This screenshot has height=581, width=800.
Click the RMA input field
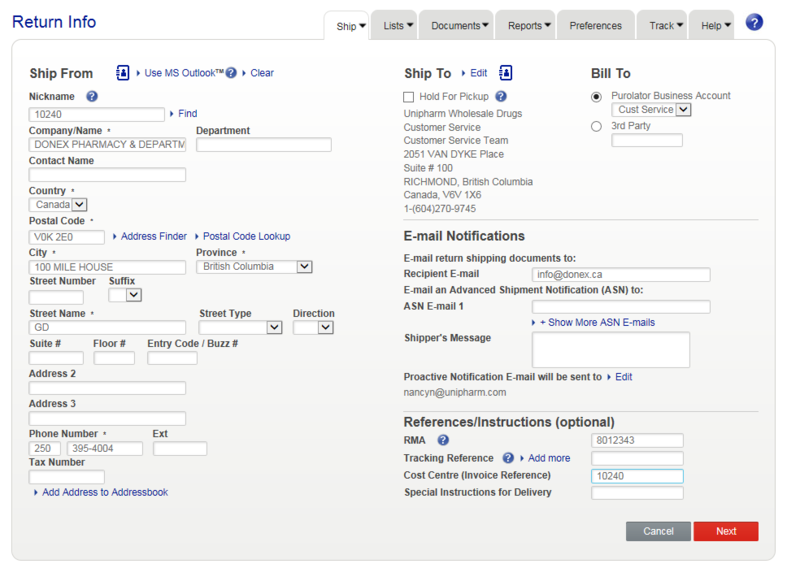[637, 440]
